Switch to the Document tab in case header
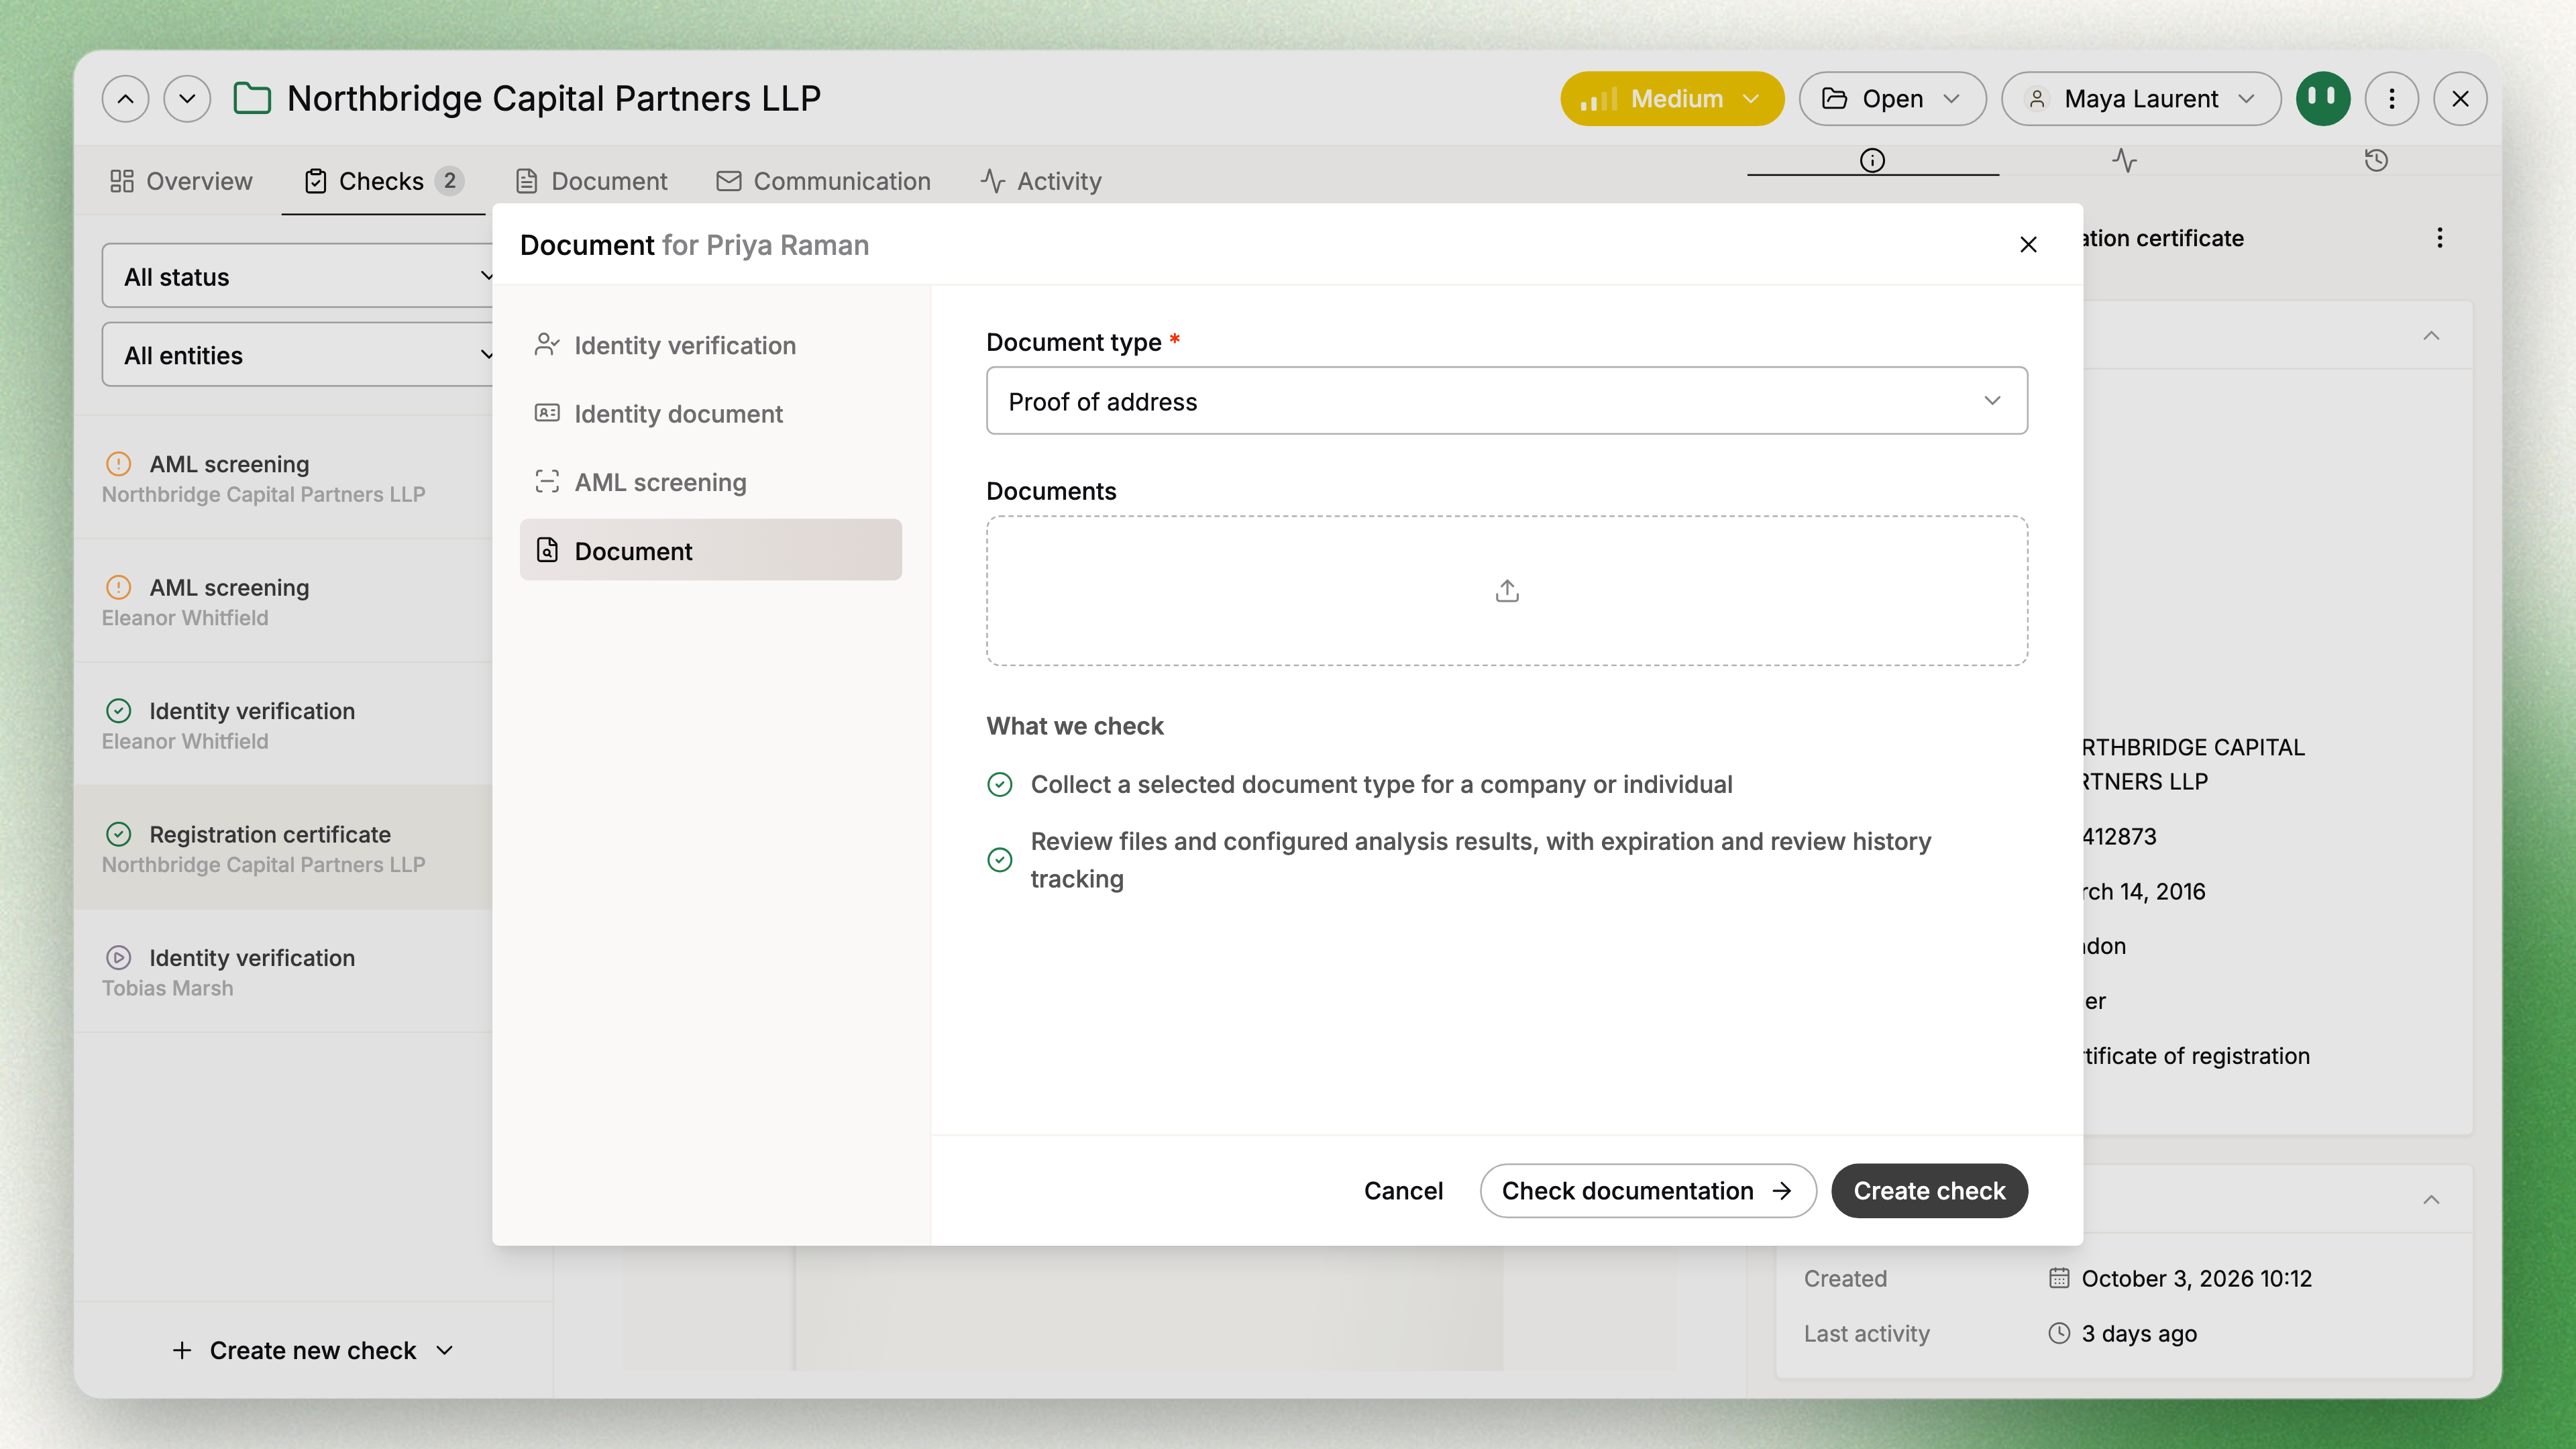 click(x=591, y=181)
